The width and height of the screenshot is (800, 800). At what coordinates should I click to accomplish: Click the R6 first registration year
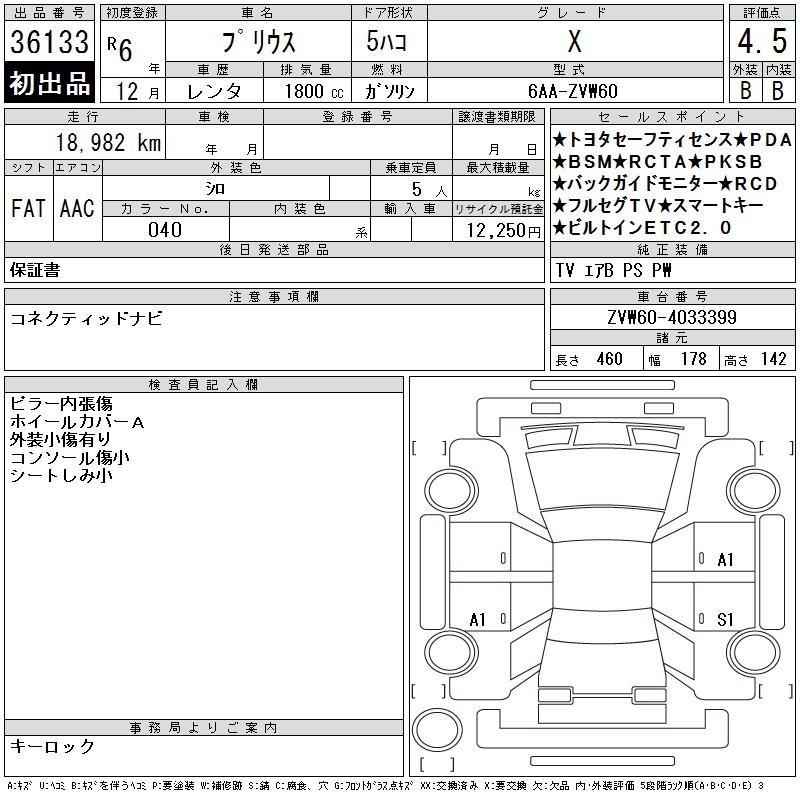pos(120,49)
